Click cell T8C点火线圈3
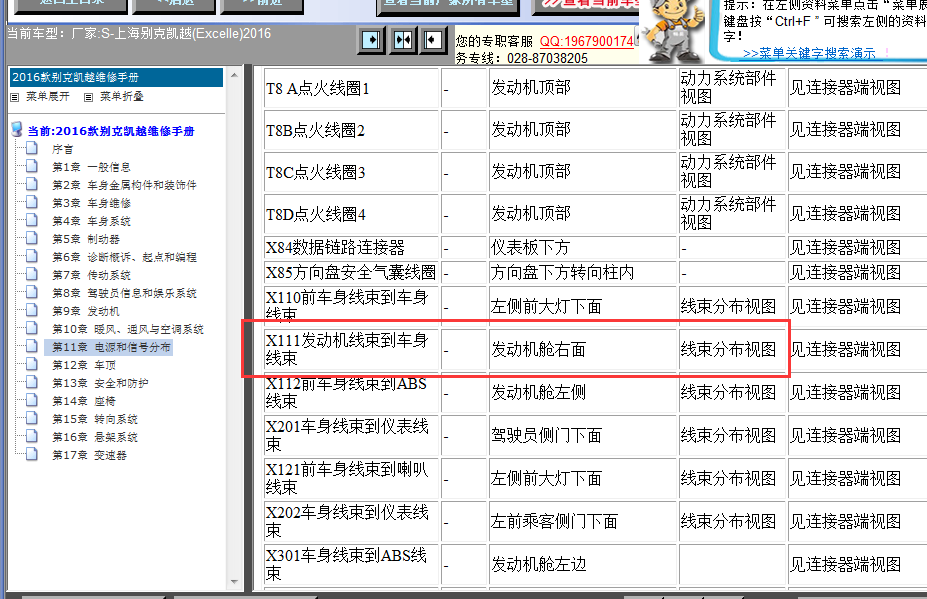 [x=351, y=172]
